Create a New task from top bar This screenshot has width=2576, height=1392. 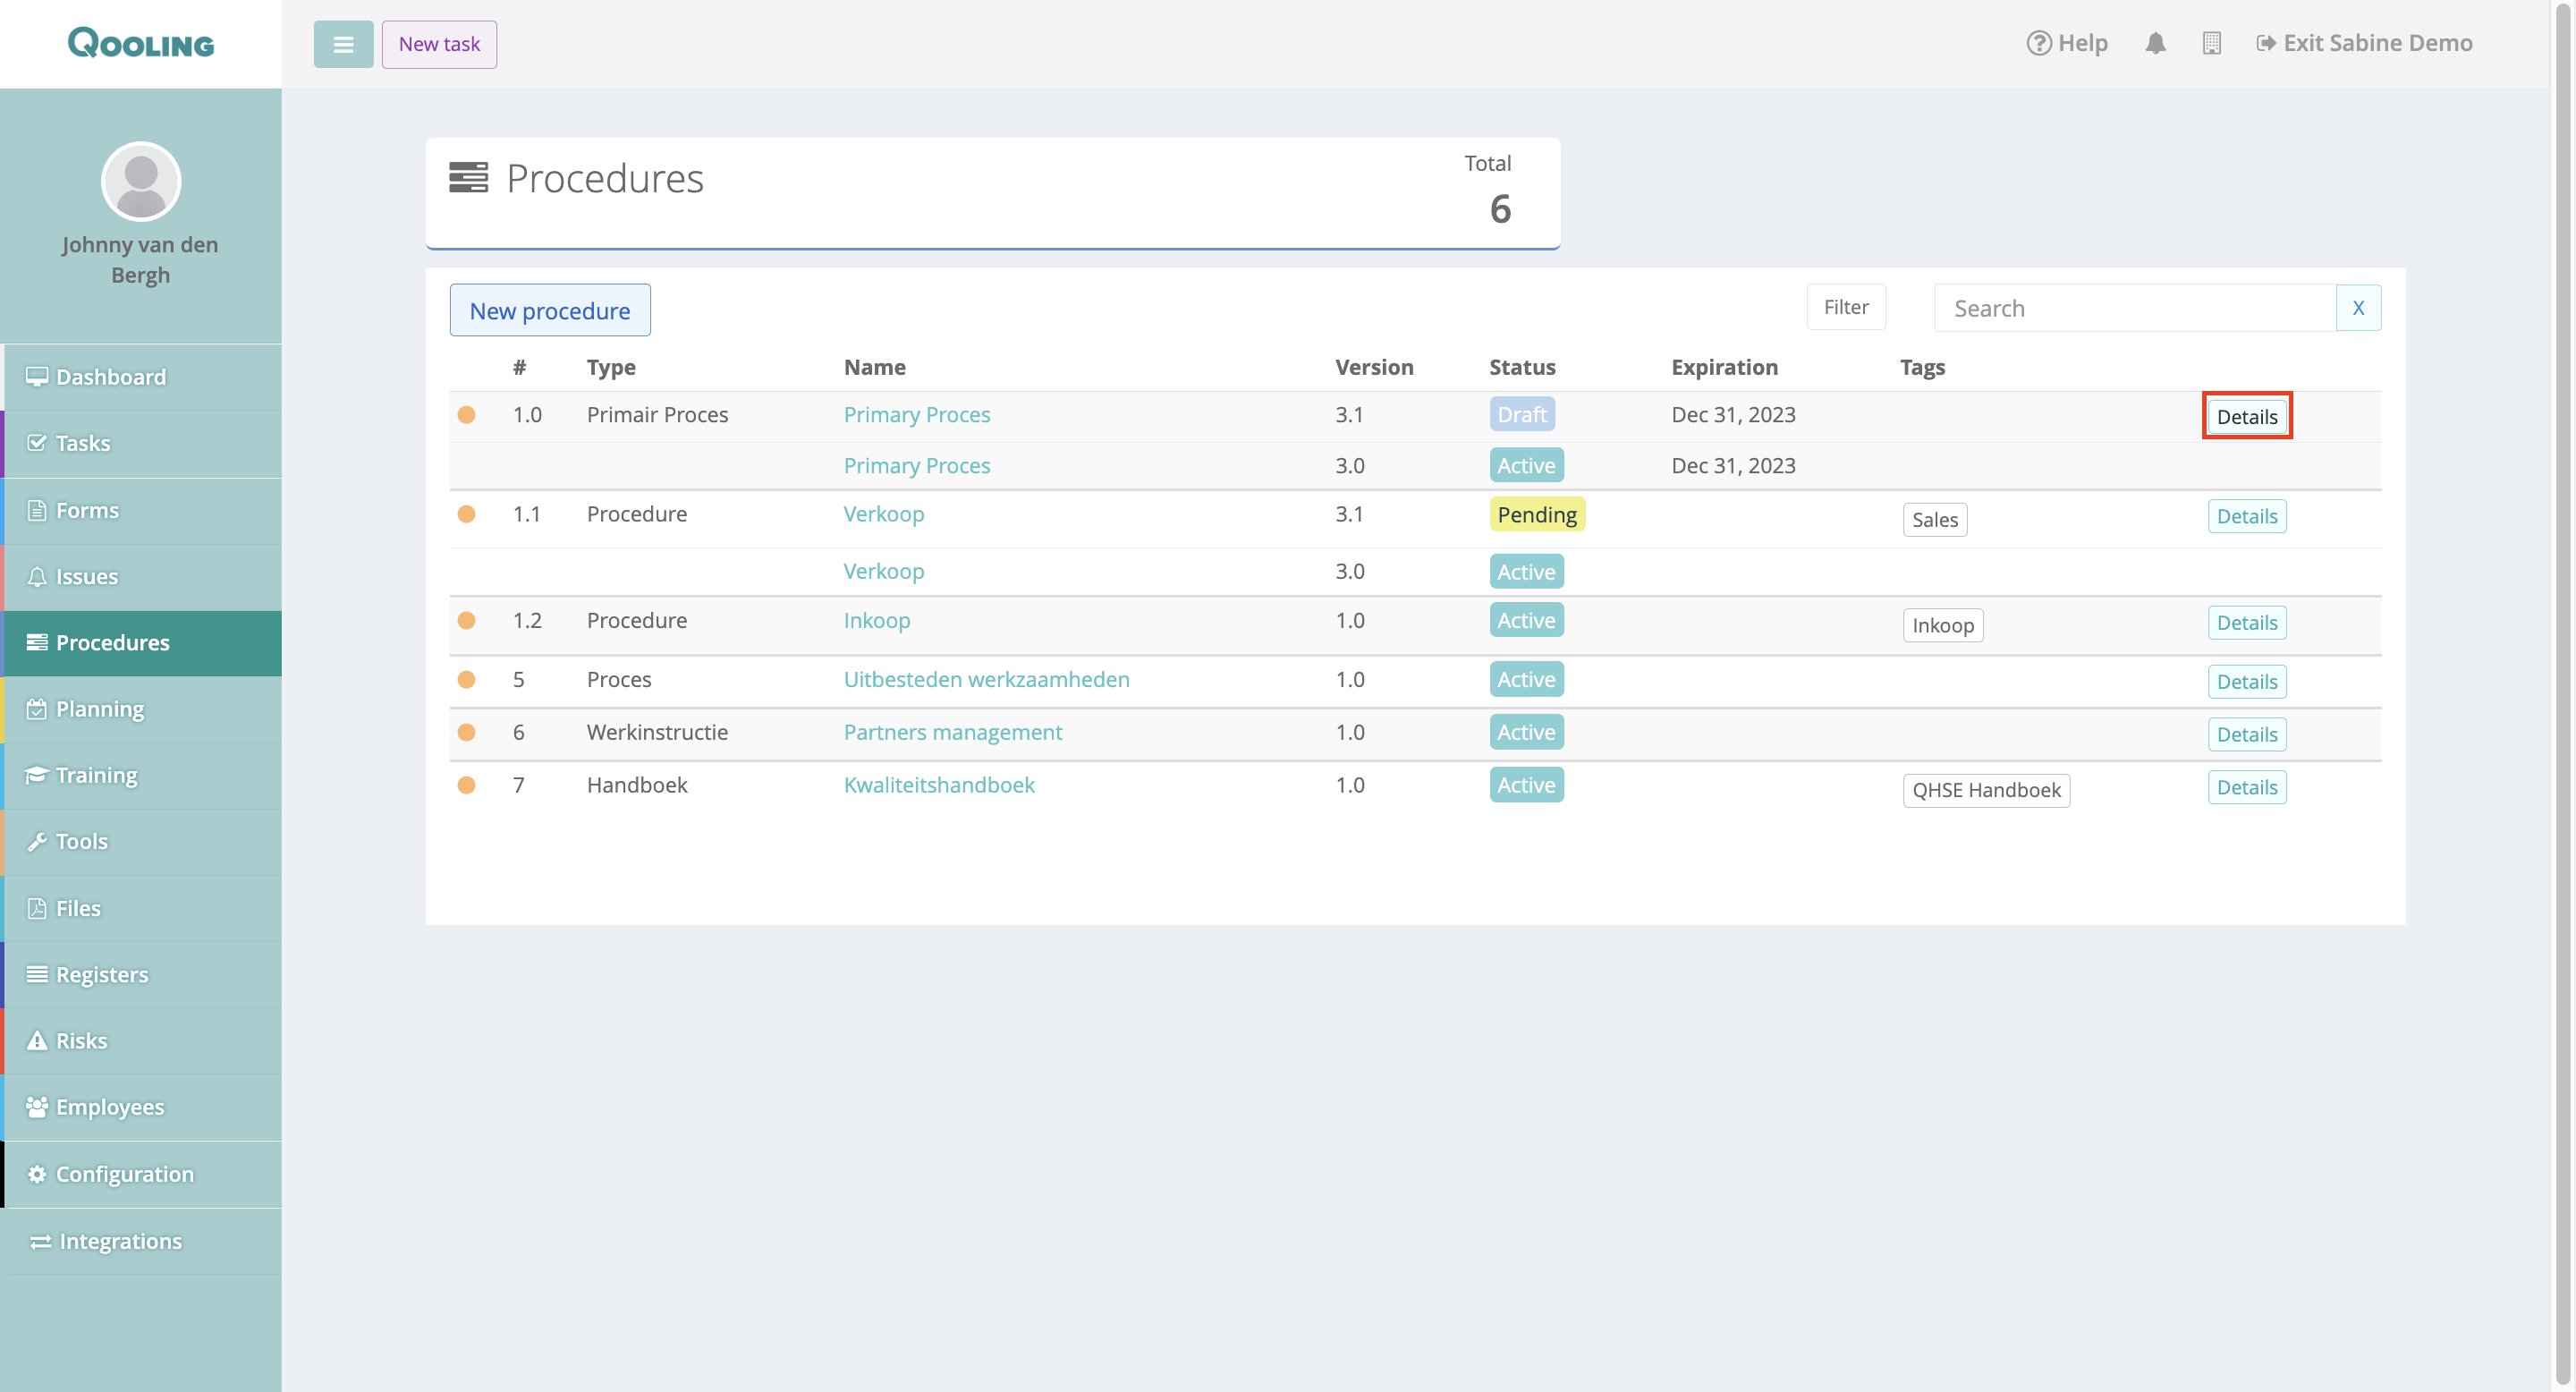[439, 44]
